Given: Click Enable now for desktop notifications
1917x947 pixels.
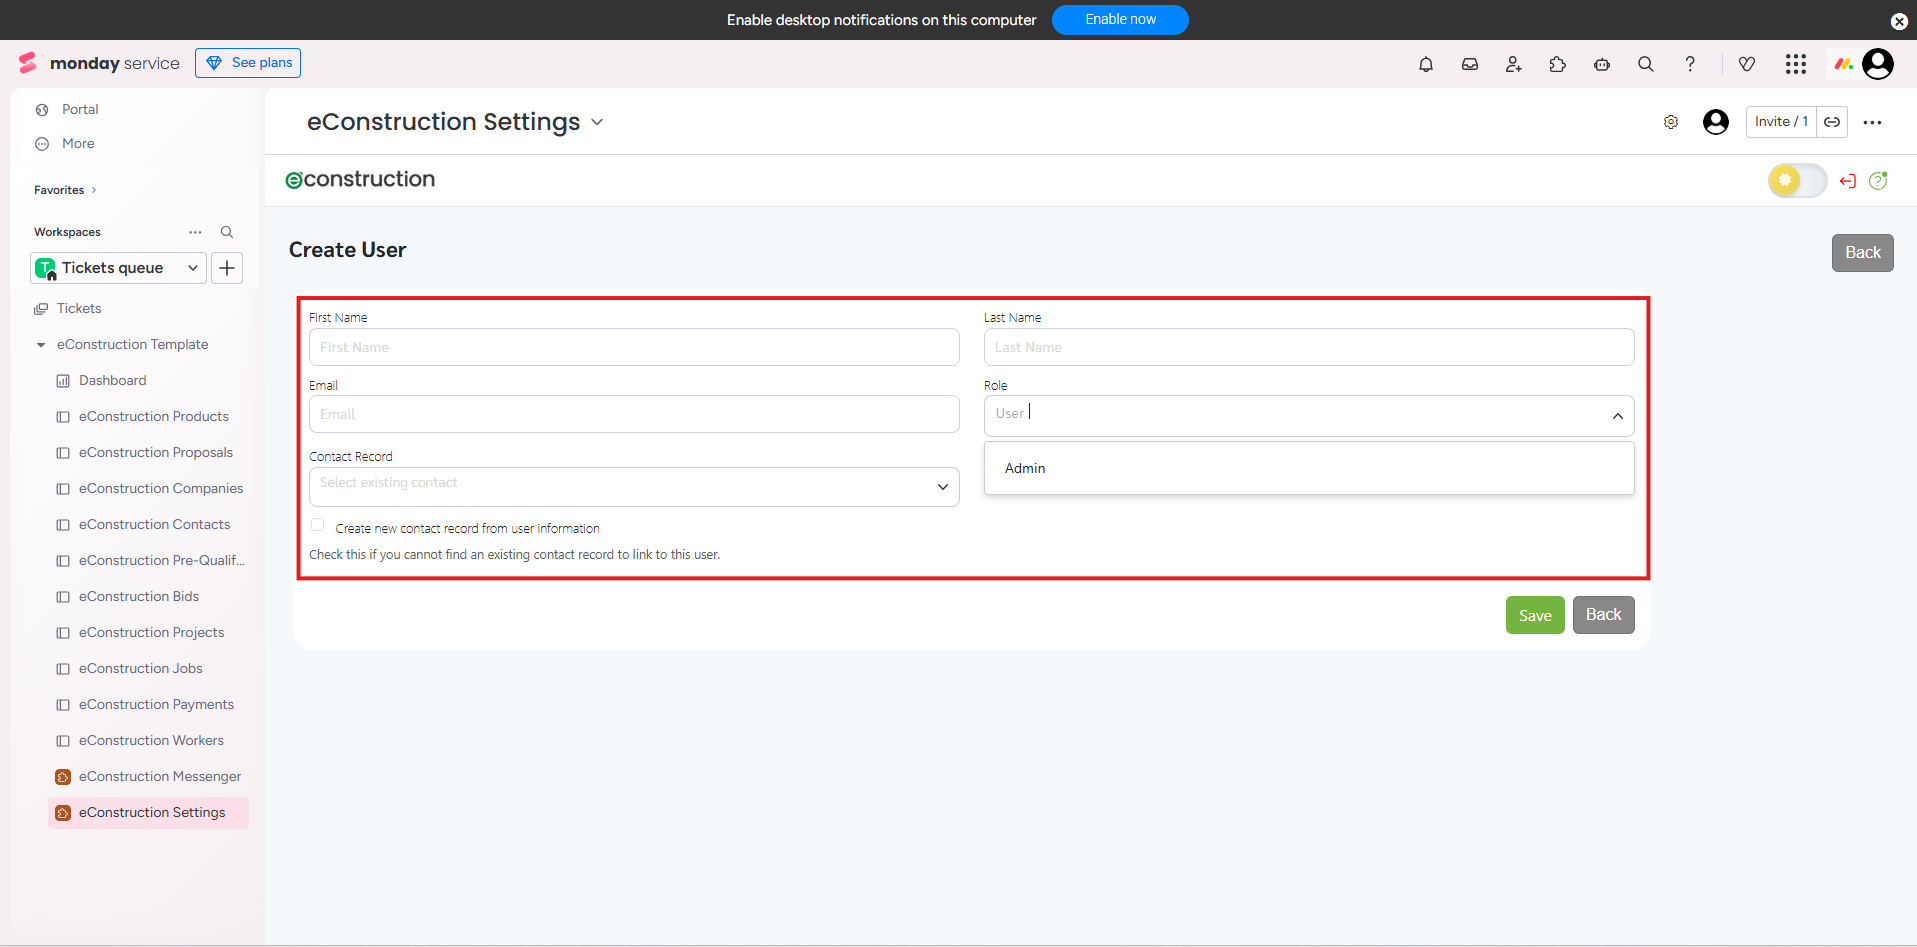Looking at the screenshot, I should coord(1120,20).
